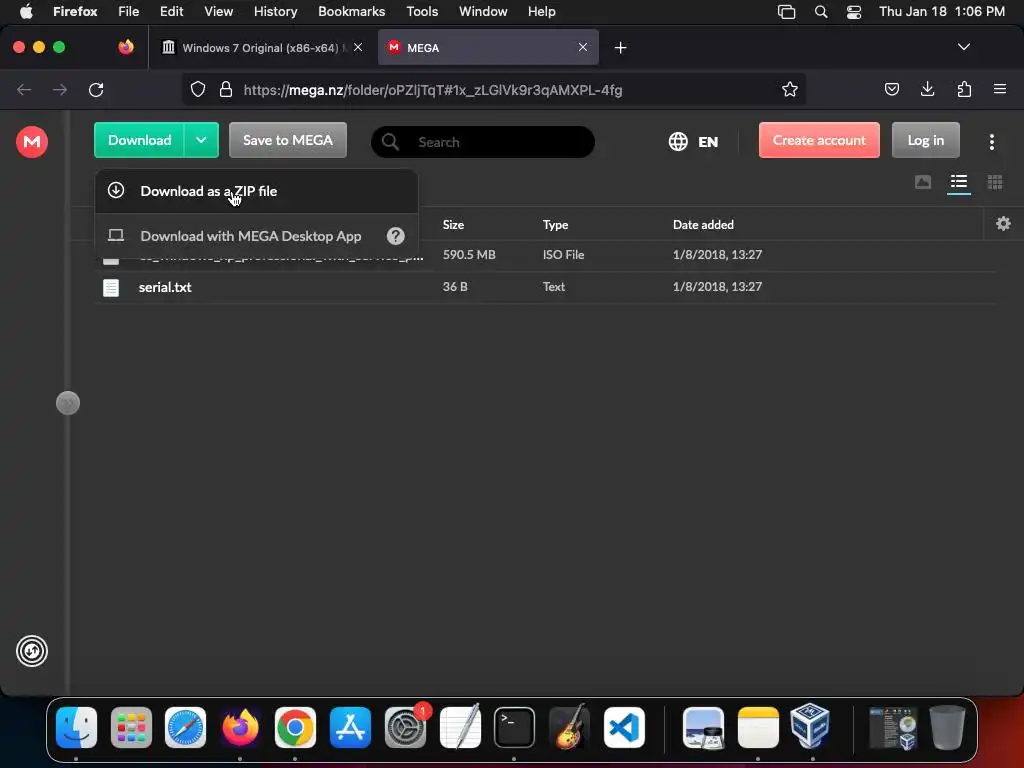
Task: Switch to image gallery view
Action: (x=923, y=182)
